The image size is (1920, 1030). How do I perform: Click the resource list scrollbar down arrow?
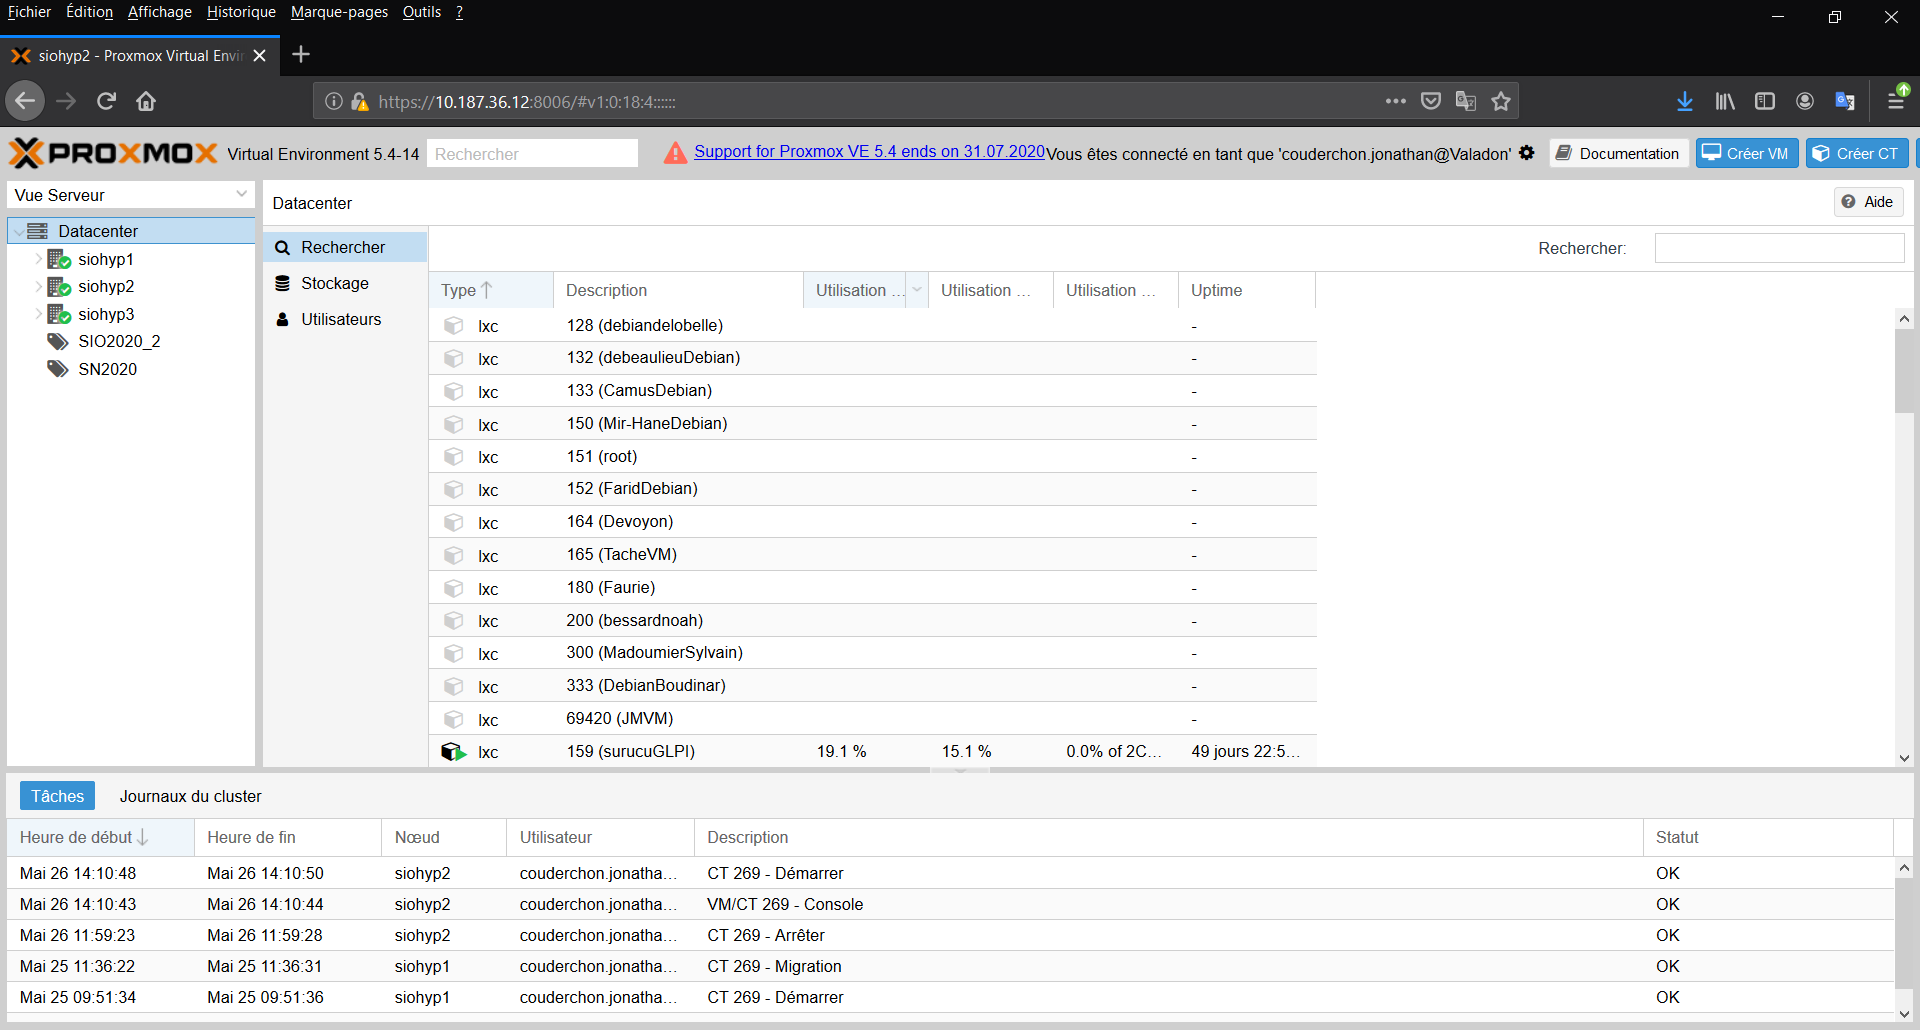point(1904,758)
